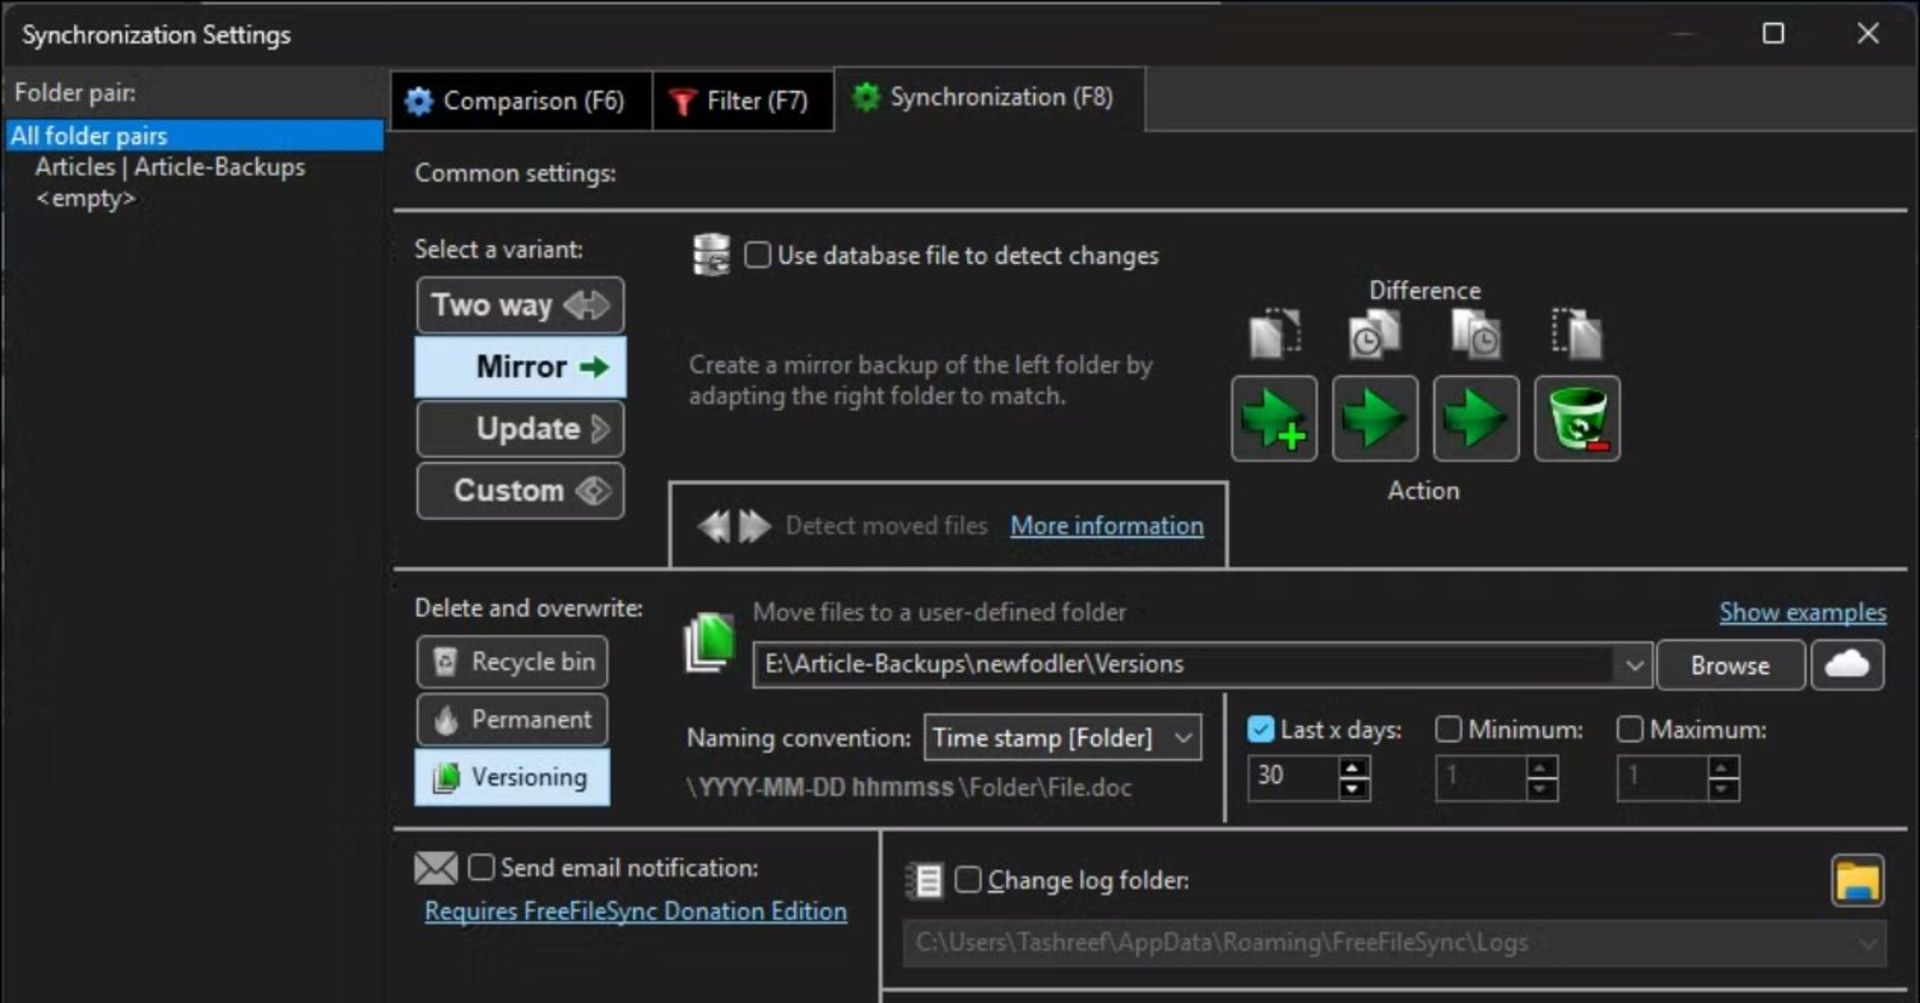Click the Maximum number field

[1663, 777]
